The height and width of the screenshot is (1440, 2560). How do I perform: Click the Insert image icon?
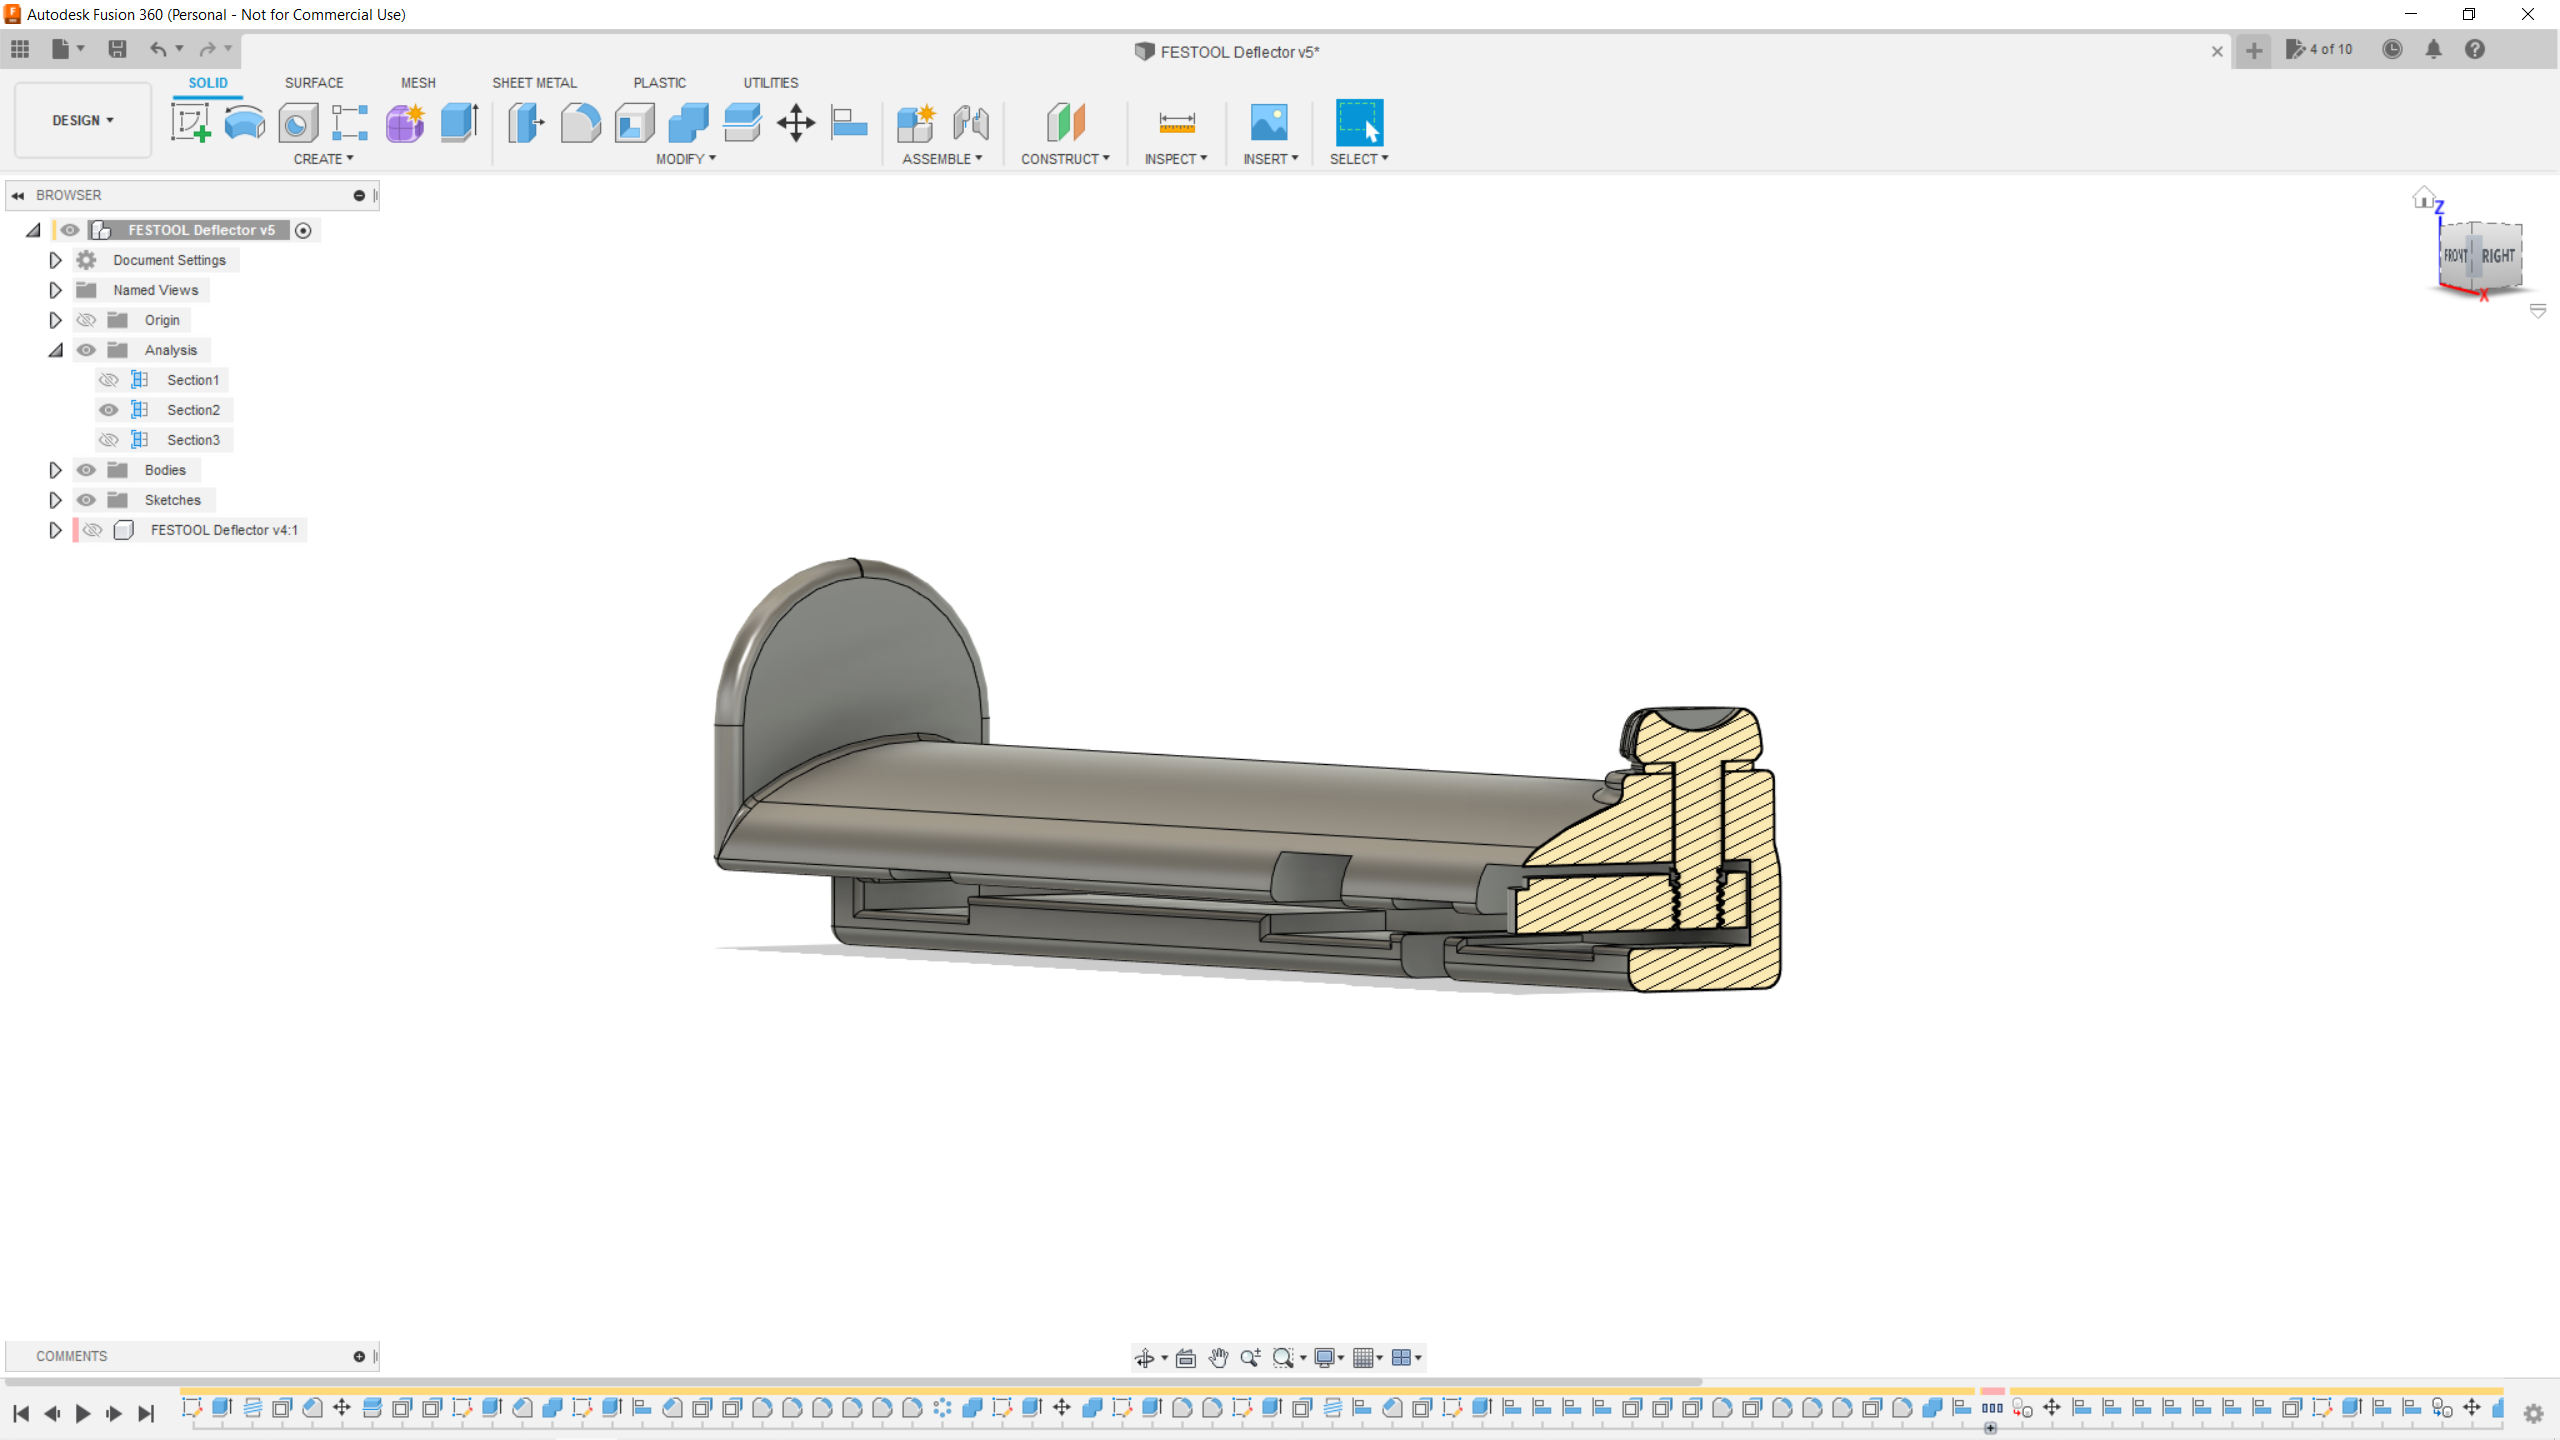tap(1268, 123)
